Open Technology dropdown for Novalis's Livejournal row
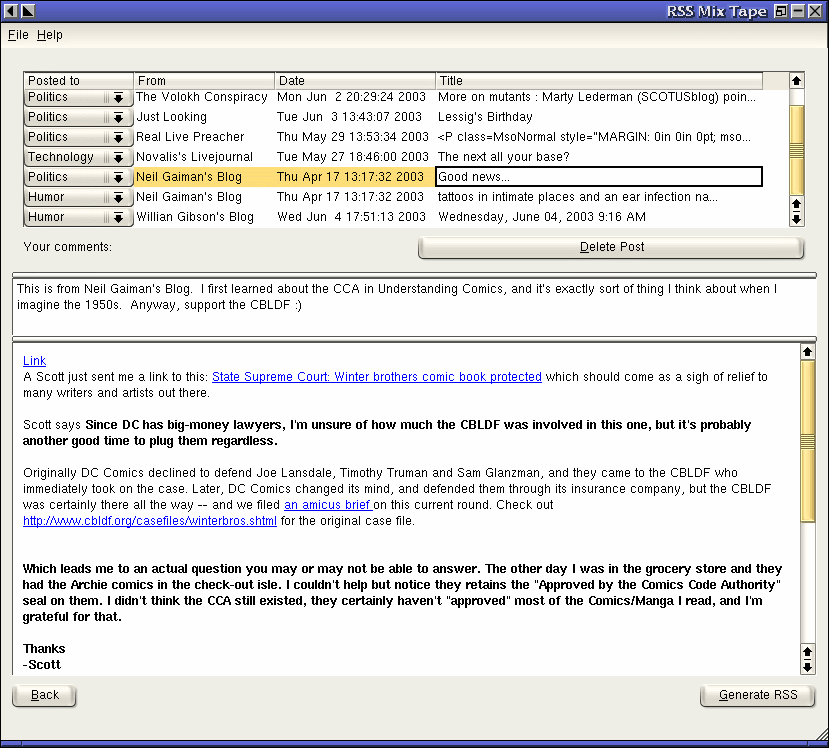 78,157
